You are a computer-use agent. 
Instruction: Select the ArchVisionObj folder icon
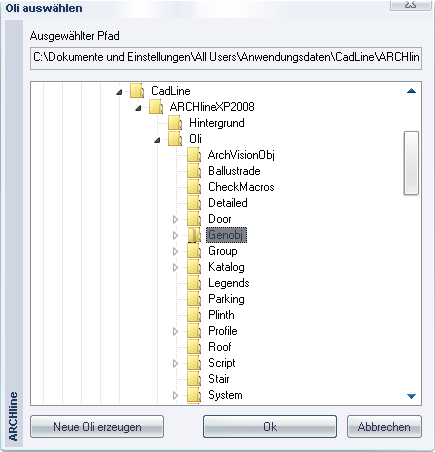tap(194, 155)
